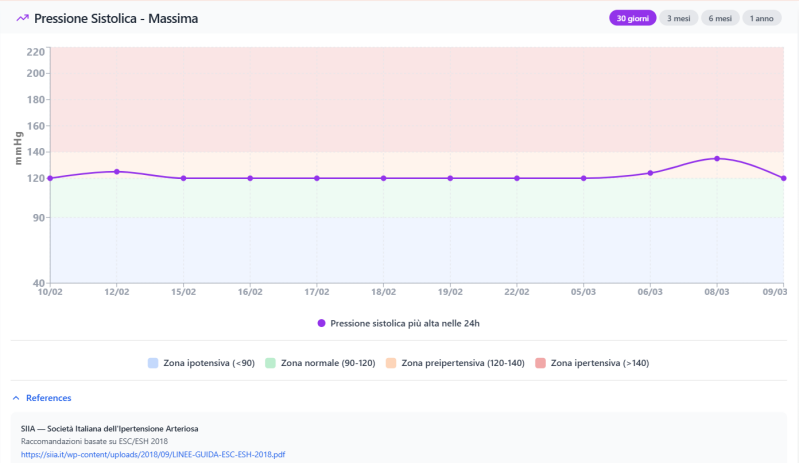Screen dimensions: 799x463
Task: Click the trending-up icon beside Pressione Sistolica
Action: (x=22, y=18)
